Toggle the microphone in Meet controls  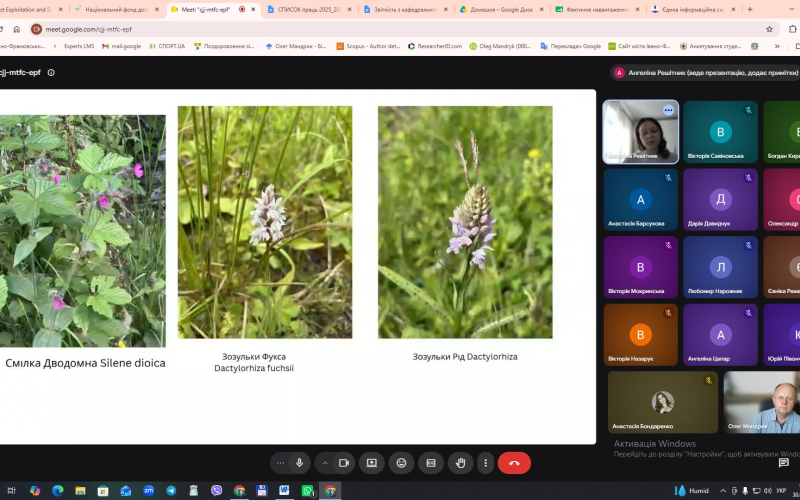[x=299, y=463]
